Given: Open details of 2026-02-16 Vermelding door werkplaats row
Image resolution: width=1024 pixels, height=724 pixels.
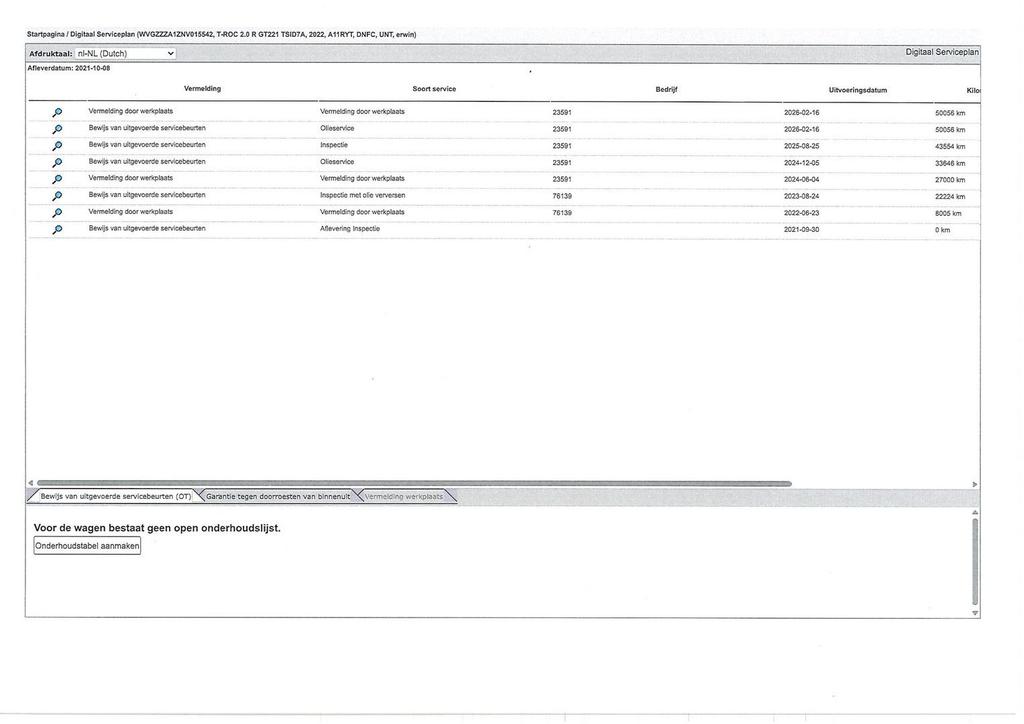Looking at the screenshot, I should pyautogui.click(x=57, y=113).
